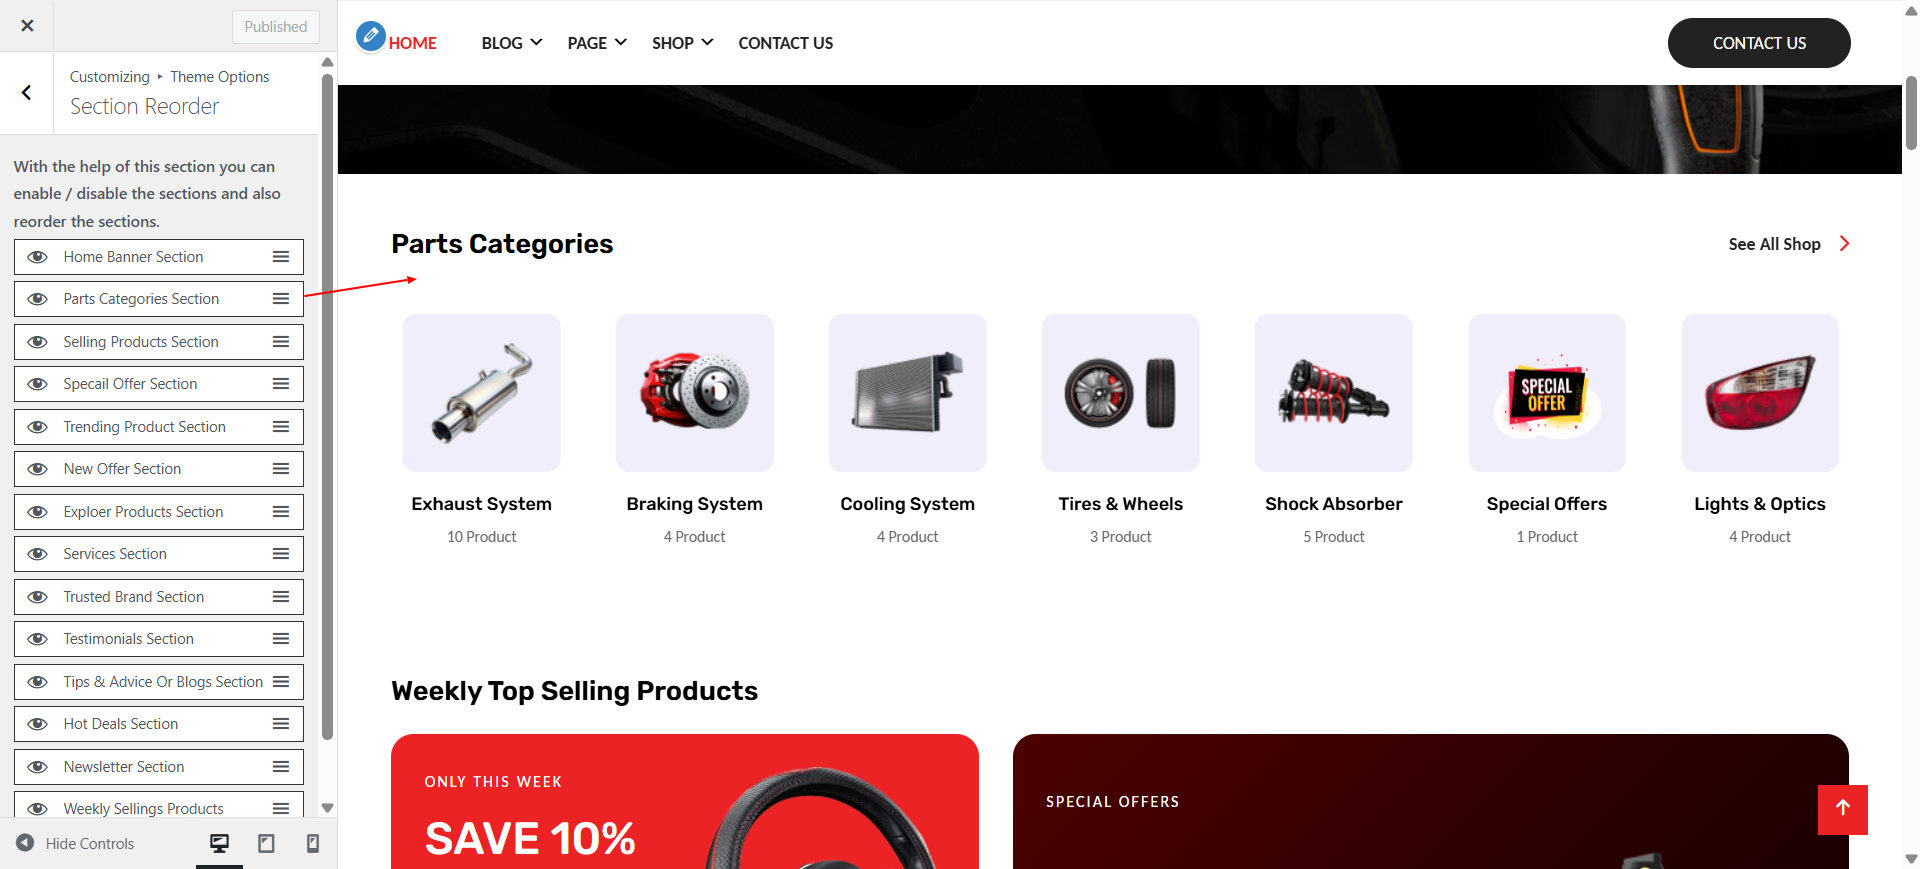Switch to mobile preview device icon
The image size is (1920, 869).
313,844
